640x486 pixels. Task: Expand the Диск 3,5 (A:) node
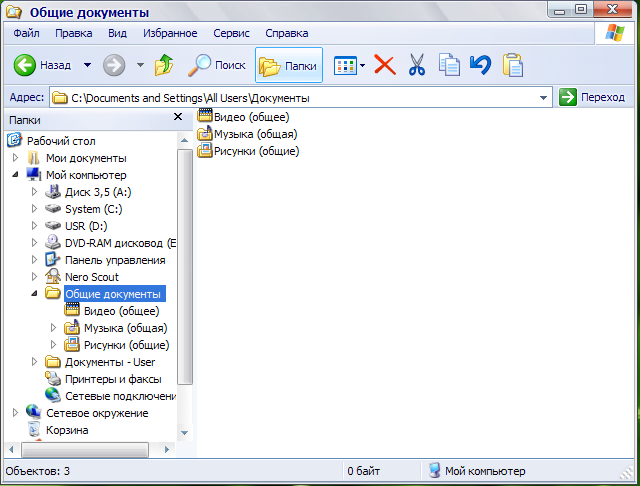[x=34, y=191]
